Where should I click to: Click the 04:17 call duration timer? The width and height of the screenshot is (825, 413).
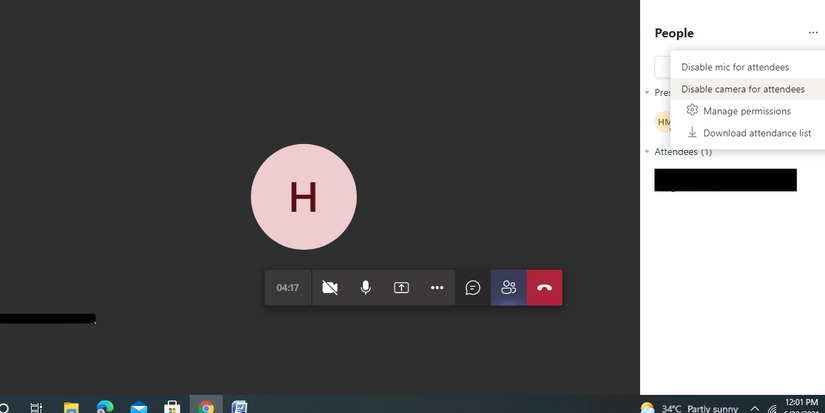point(288,288)
